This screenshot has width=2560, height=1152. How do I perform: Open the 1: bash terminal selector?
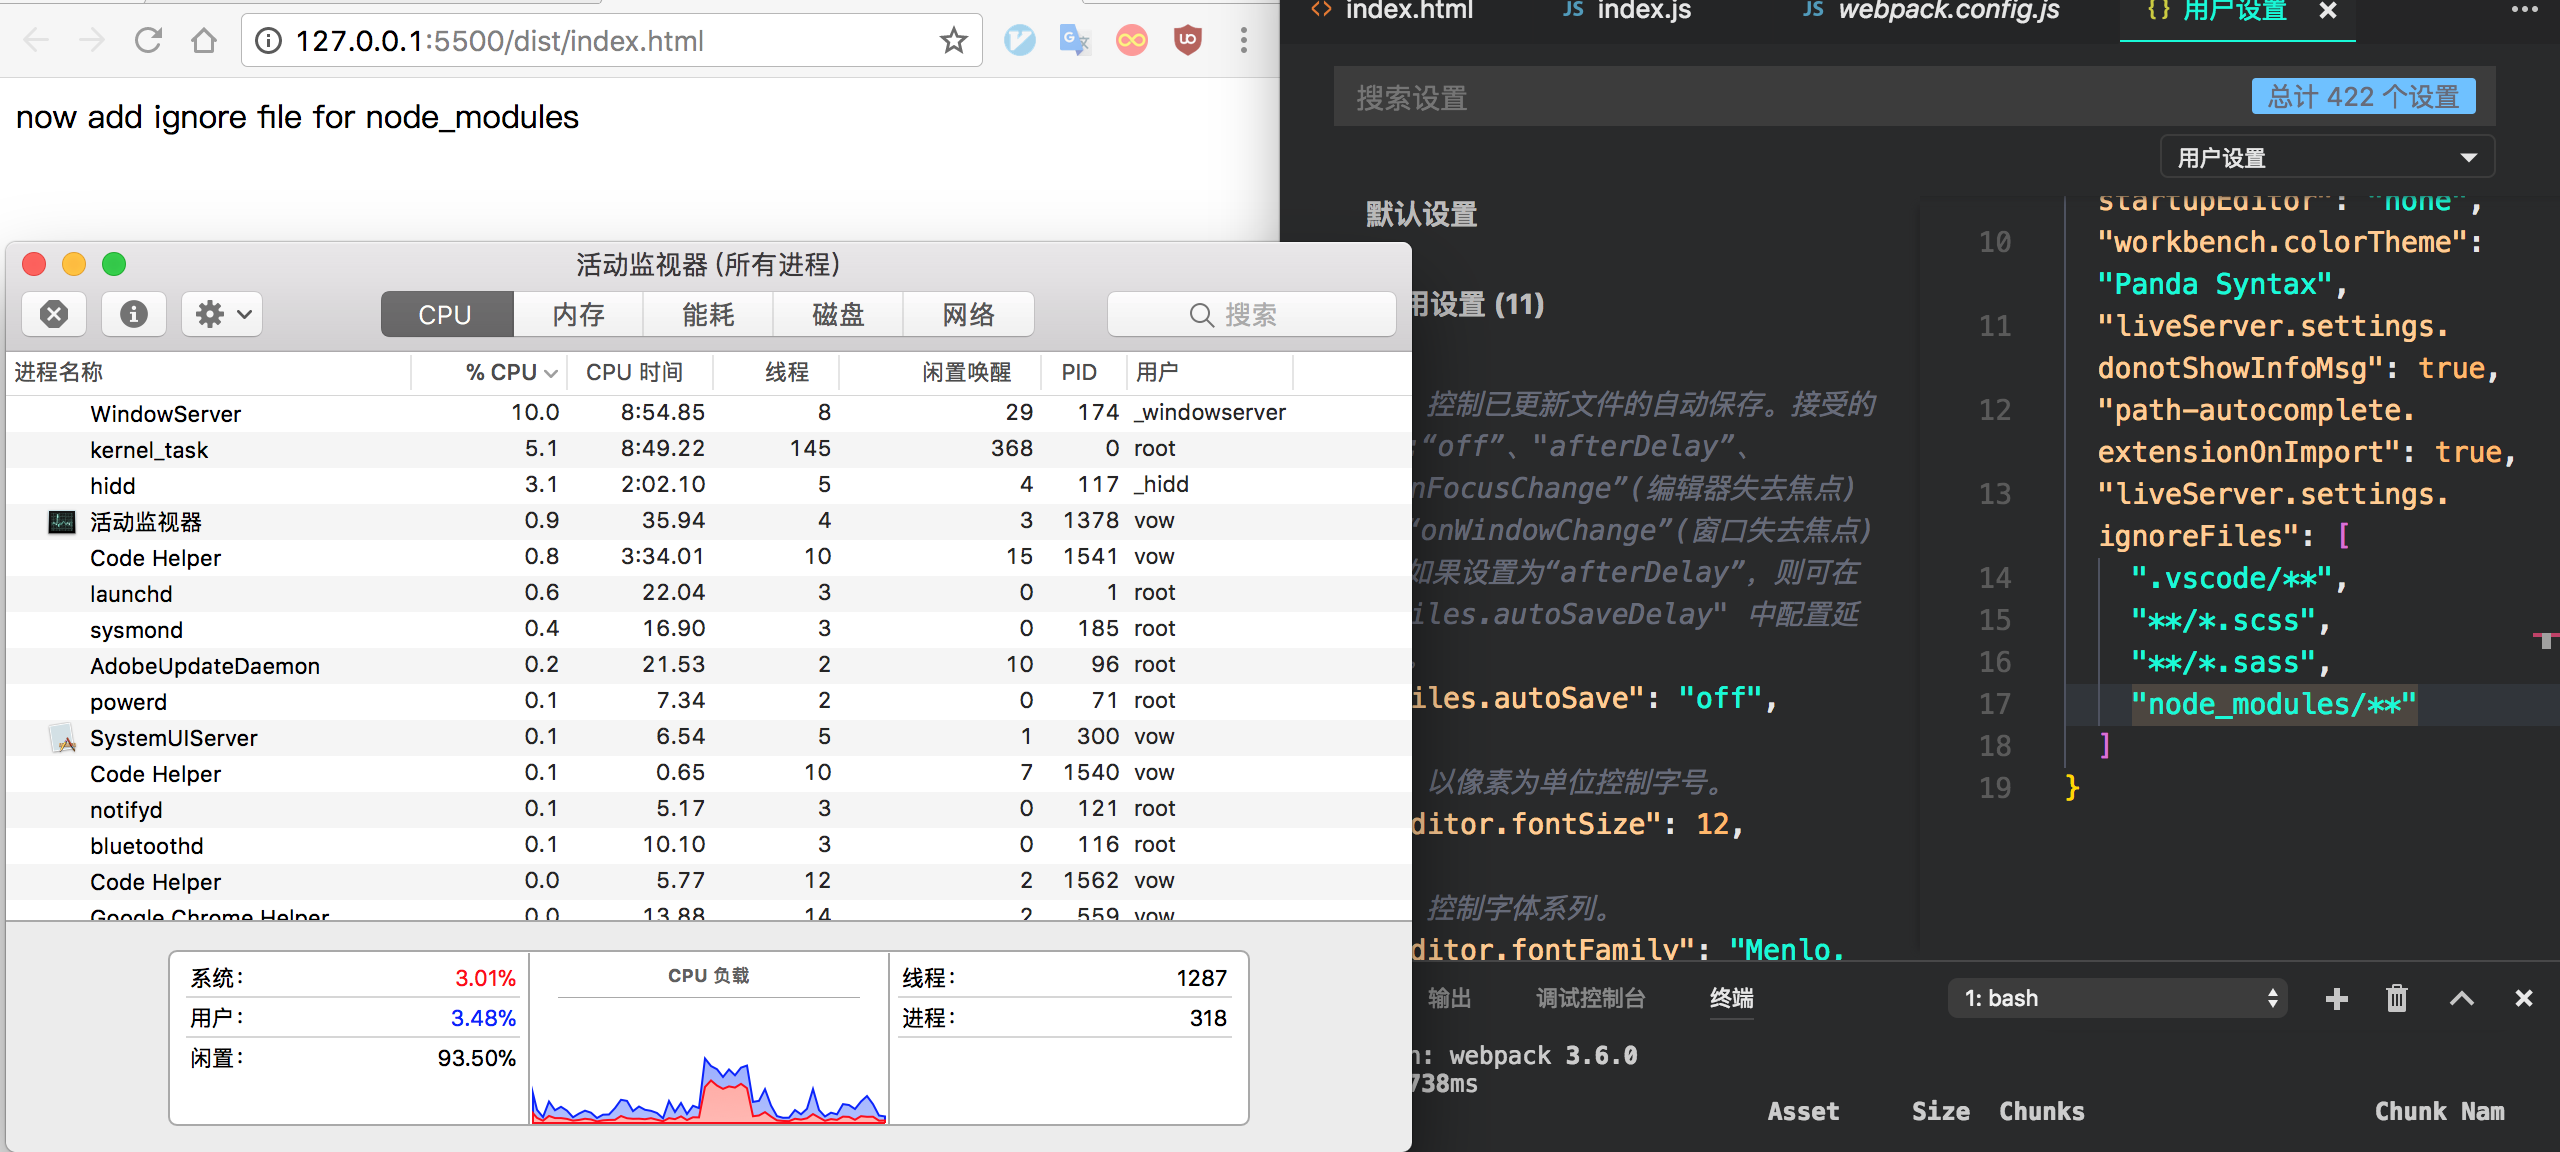point(2117,998)
